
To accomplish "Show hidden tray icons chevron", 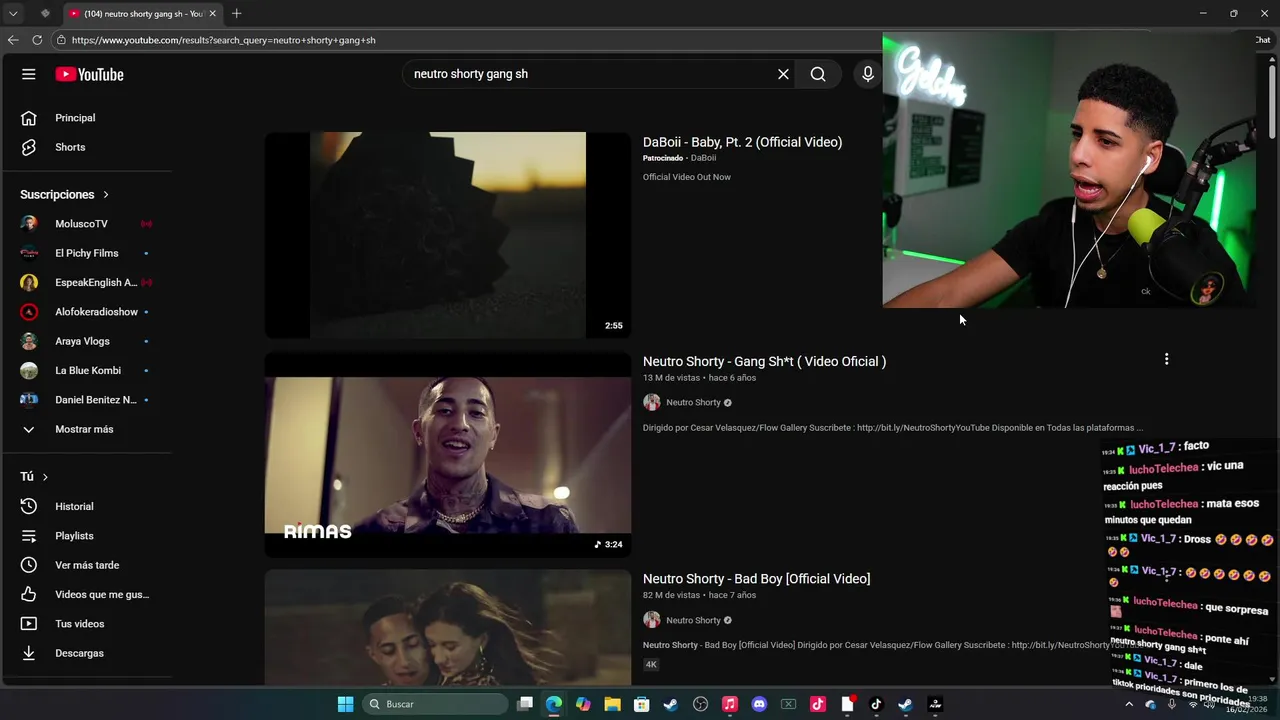I will [x=1129, y=704].
